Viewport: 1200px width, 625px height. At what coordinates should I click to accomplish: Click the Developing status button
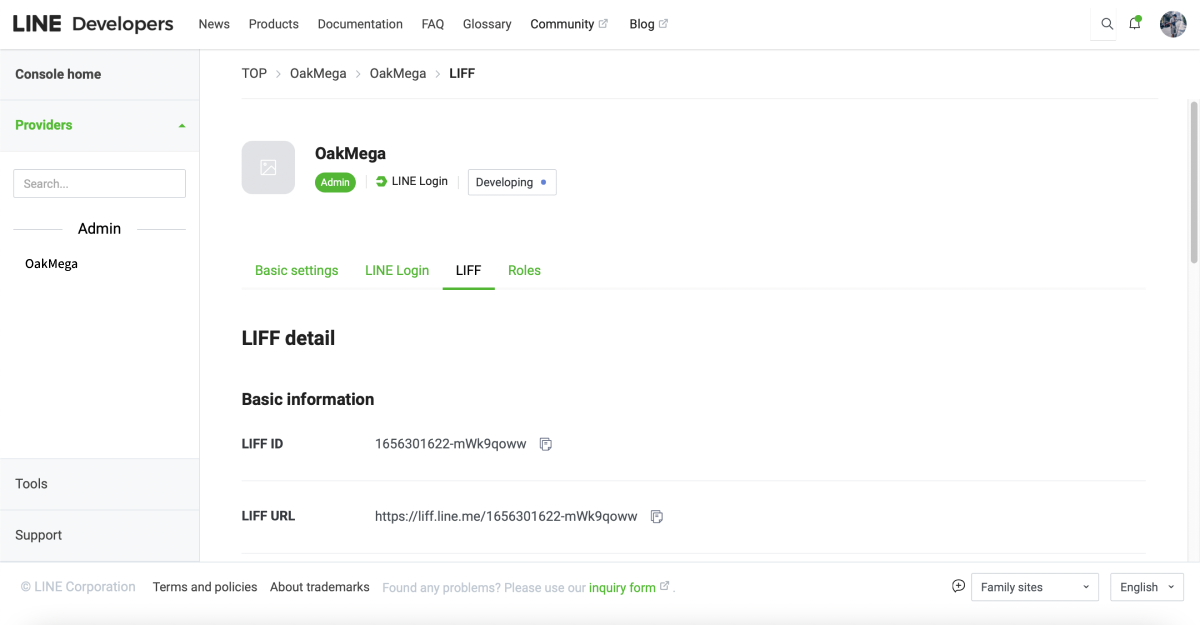pyautogui.click(x=511, y=182)
